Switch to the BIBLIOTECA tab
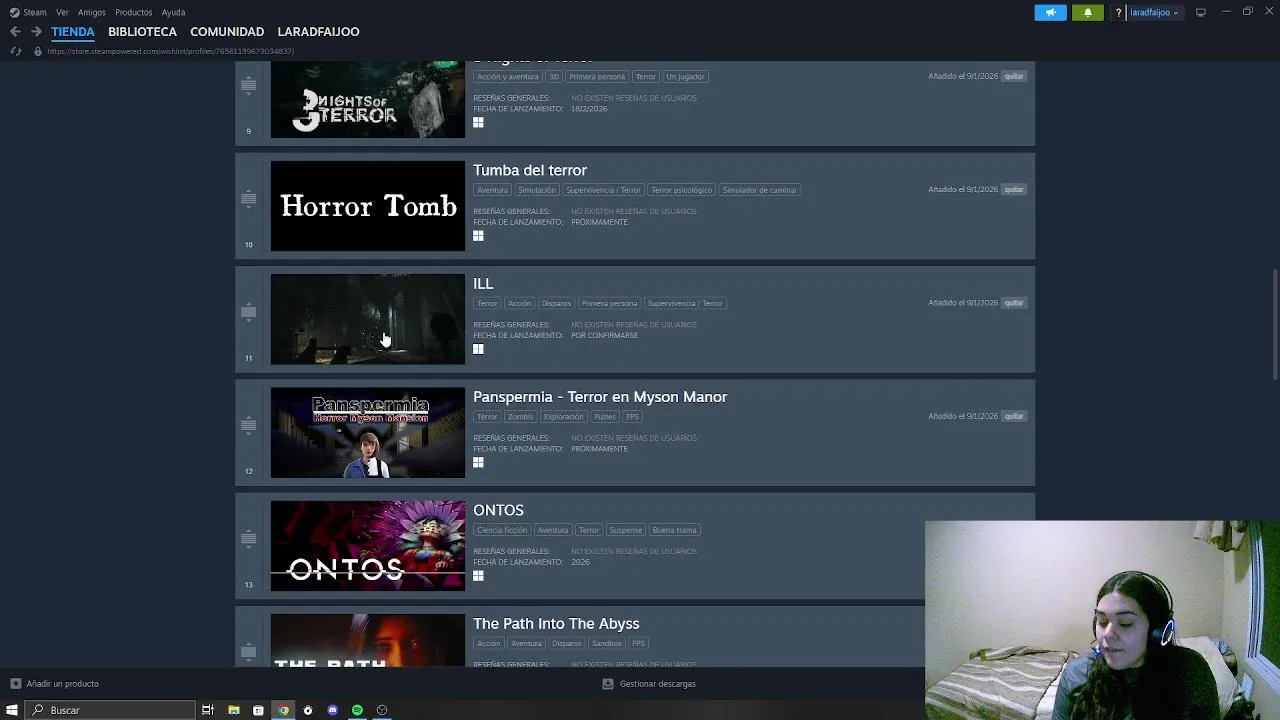Image resolution: width=1280 pixels, height=720 pixels. pyautogui.click(x=142, y=32)
